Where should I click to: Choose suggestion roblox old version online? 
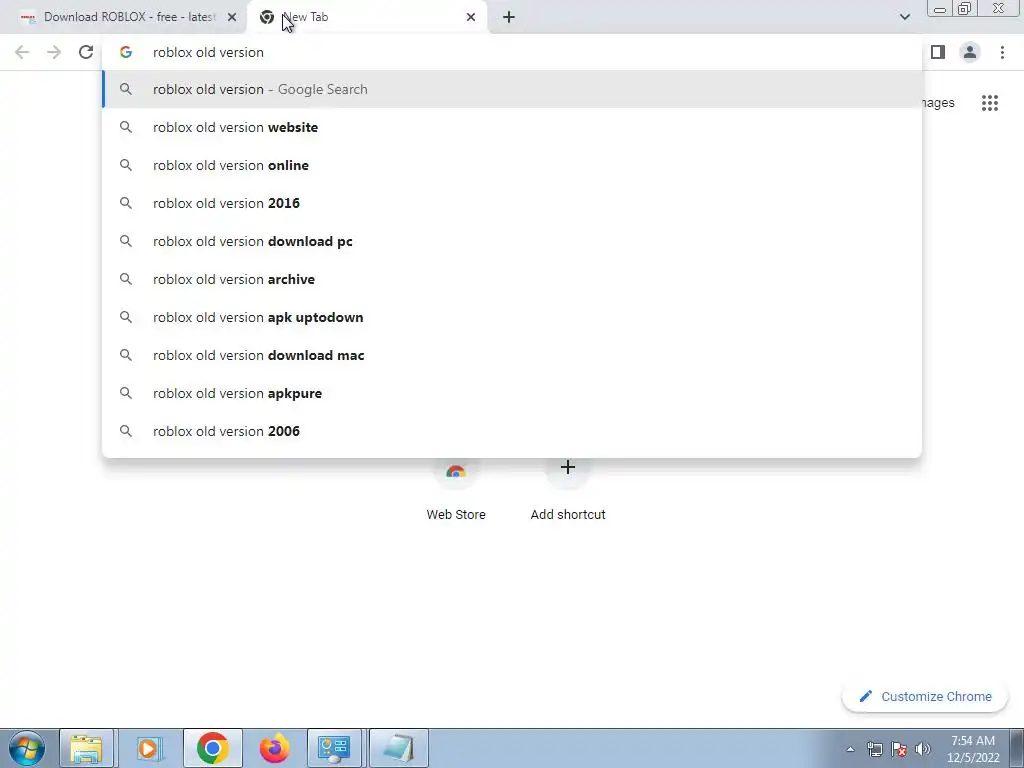click(x=512, y=165)
